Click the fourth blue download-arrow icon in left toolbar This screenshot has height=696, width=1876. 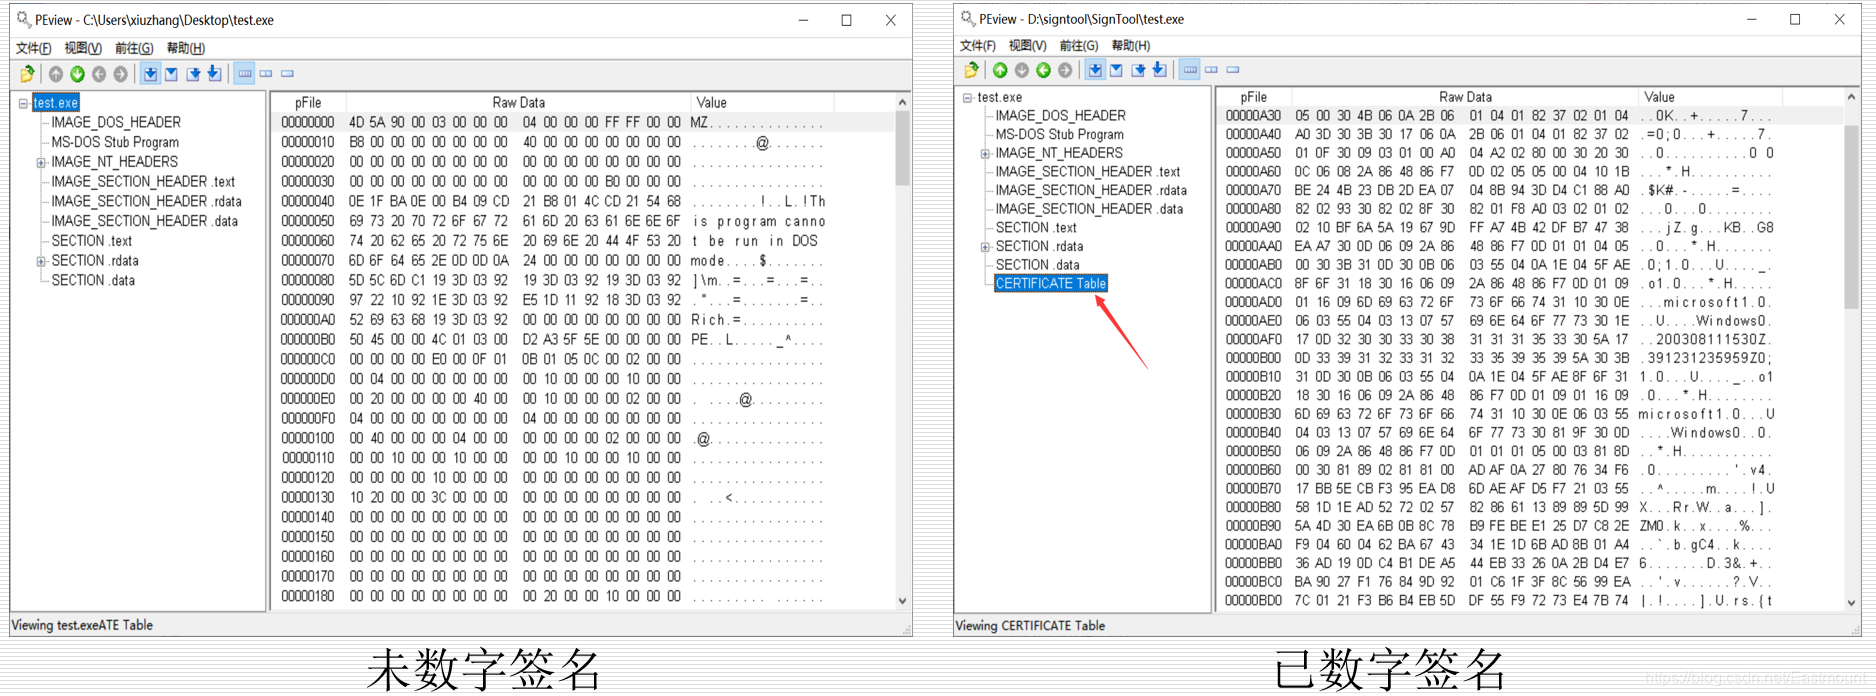click(x=214, y=74)
